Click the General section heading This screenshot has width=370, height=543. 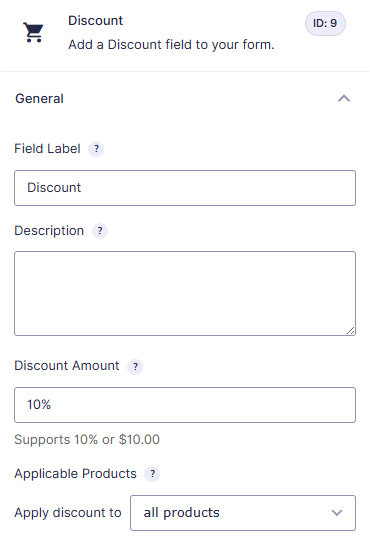tap(39, 99)
